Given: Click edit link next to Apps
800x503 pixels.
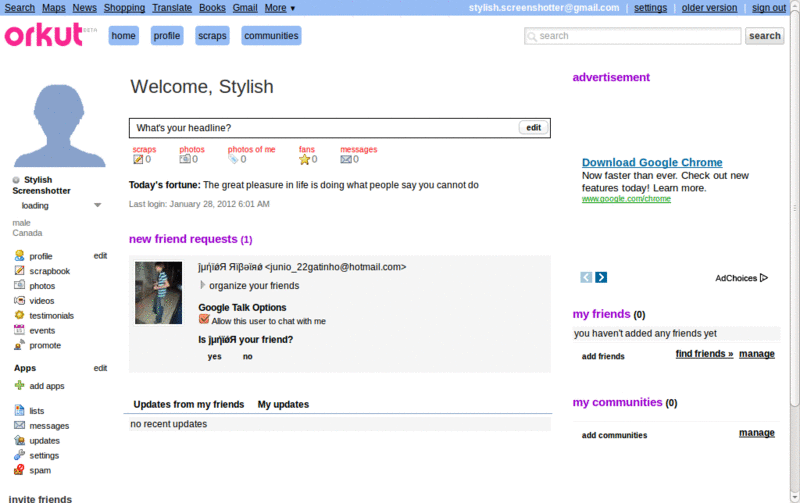Looking at the screenshot, I should (x=100, y=368).
